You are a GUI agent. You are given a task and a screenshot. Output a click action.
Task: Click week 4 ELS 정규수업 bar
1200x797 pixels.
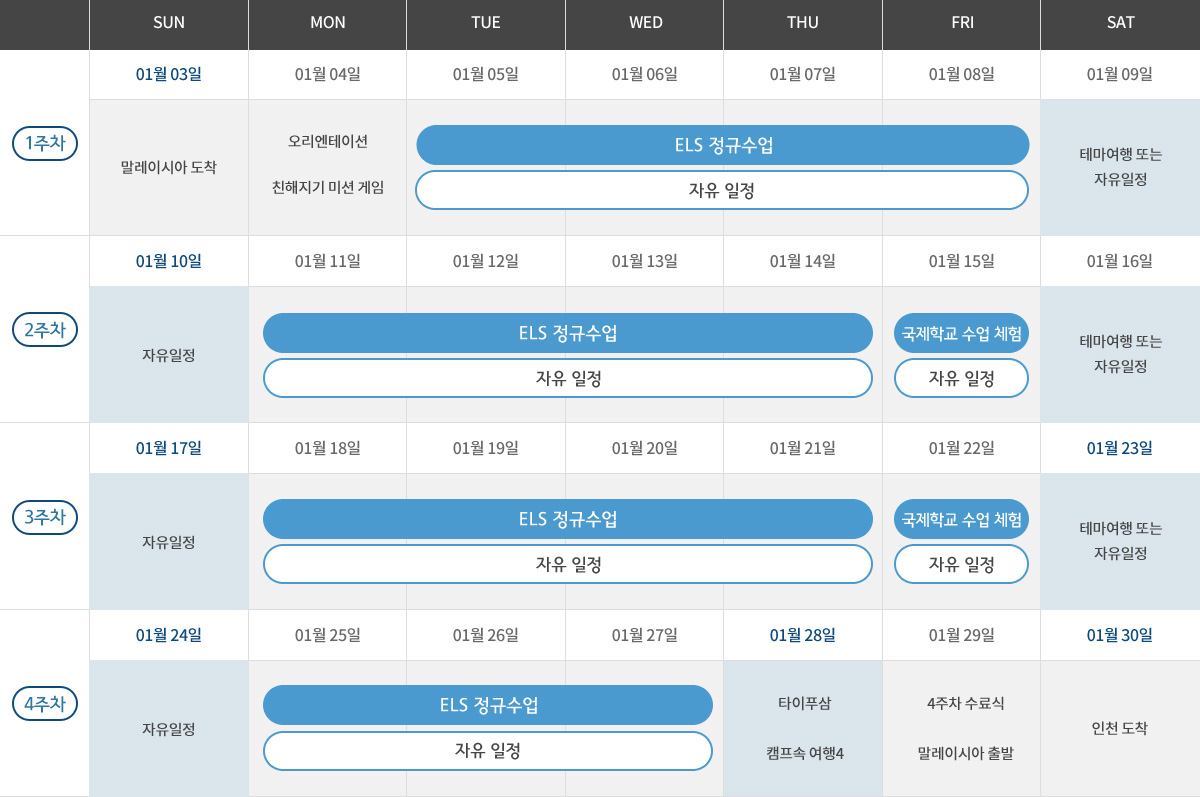click(487, 705)
